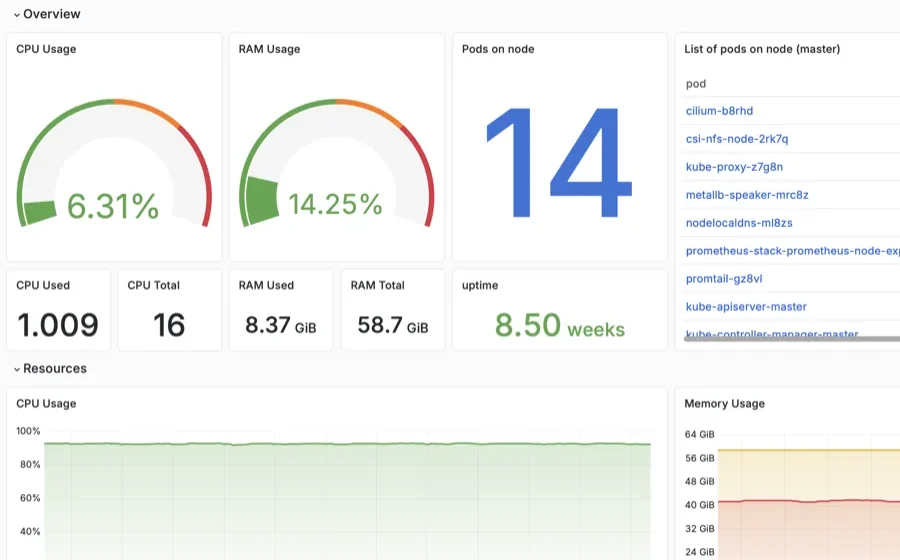
Task: Click the 64 GiB label on Memory axis
Action: 699,434
